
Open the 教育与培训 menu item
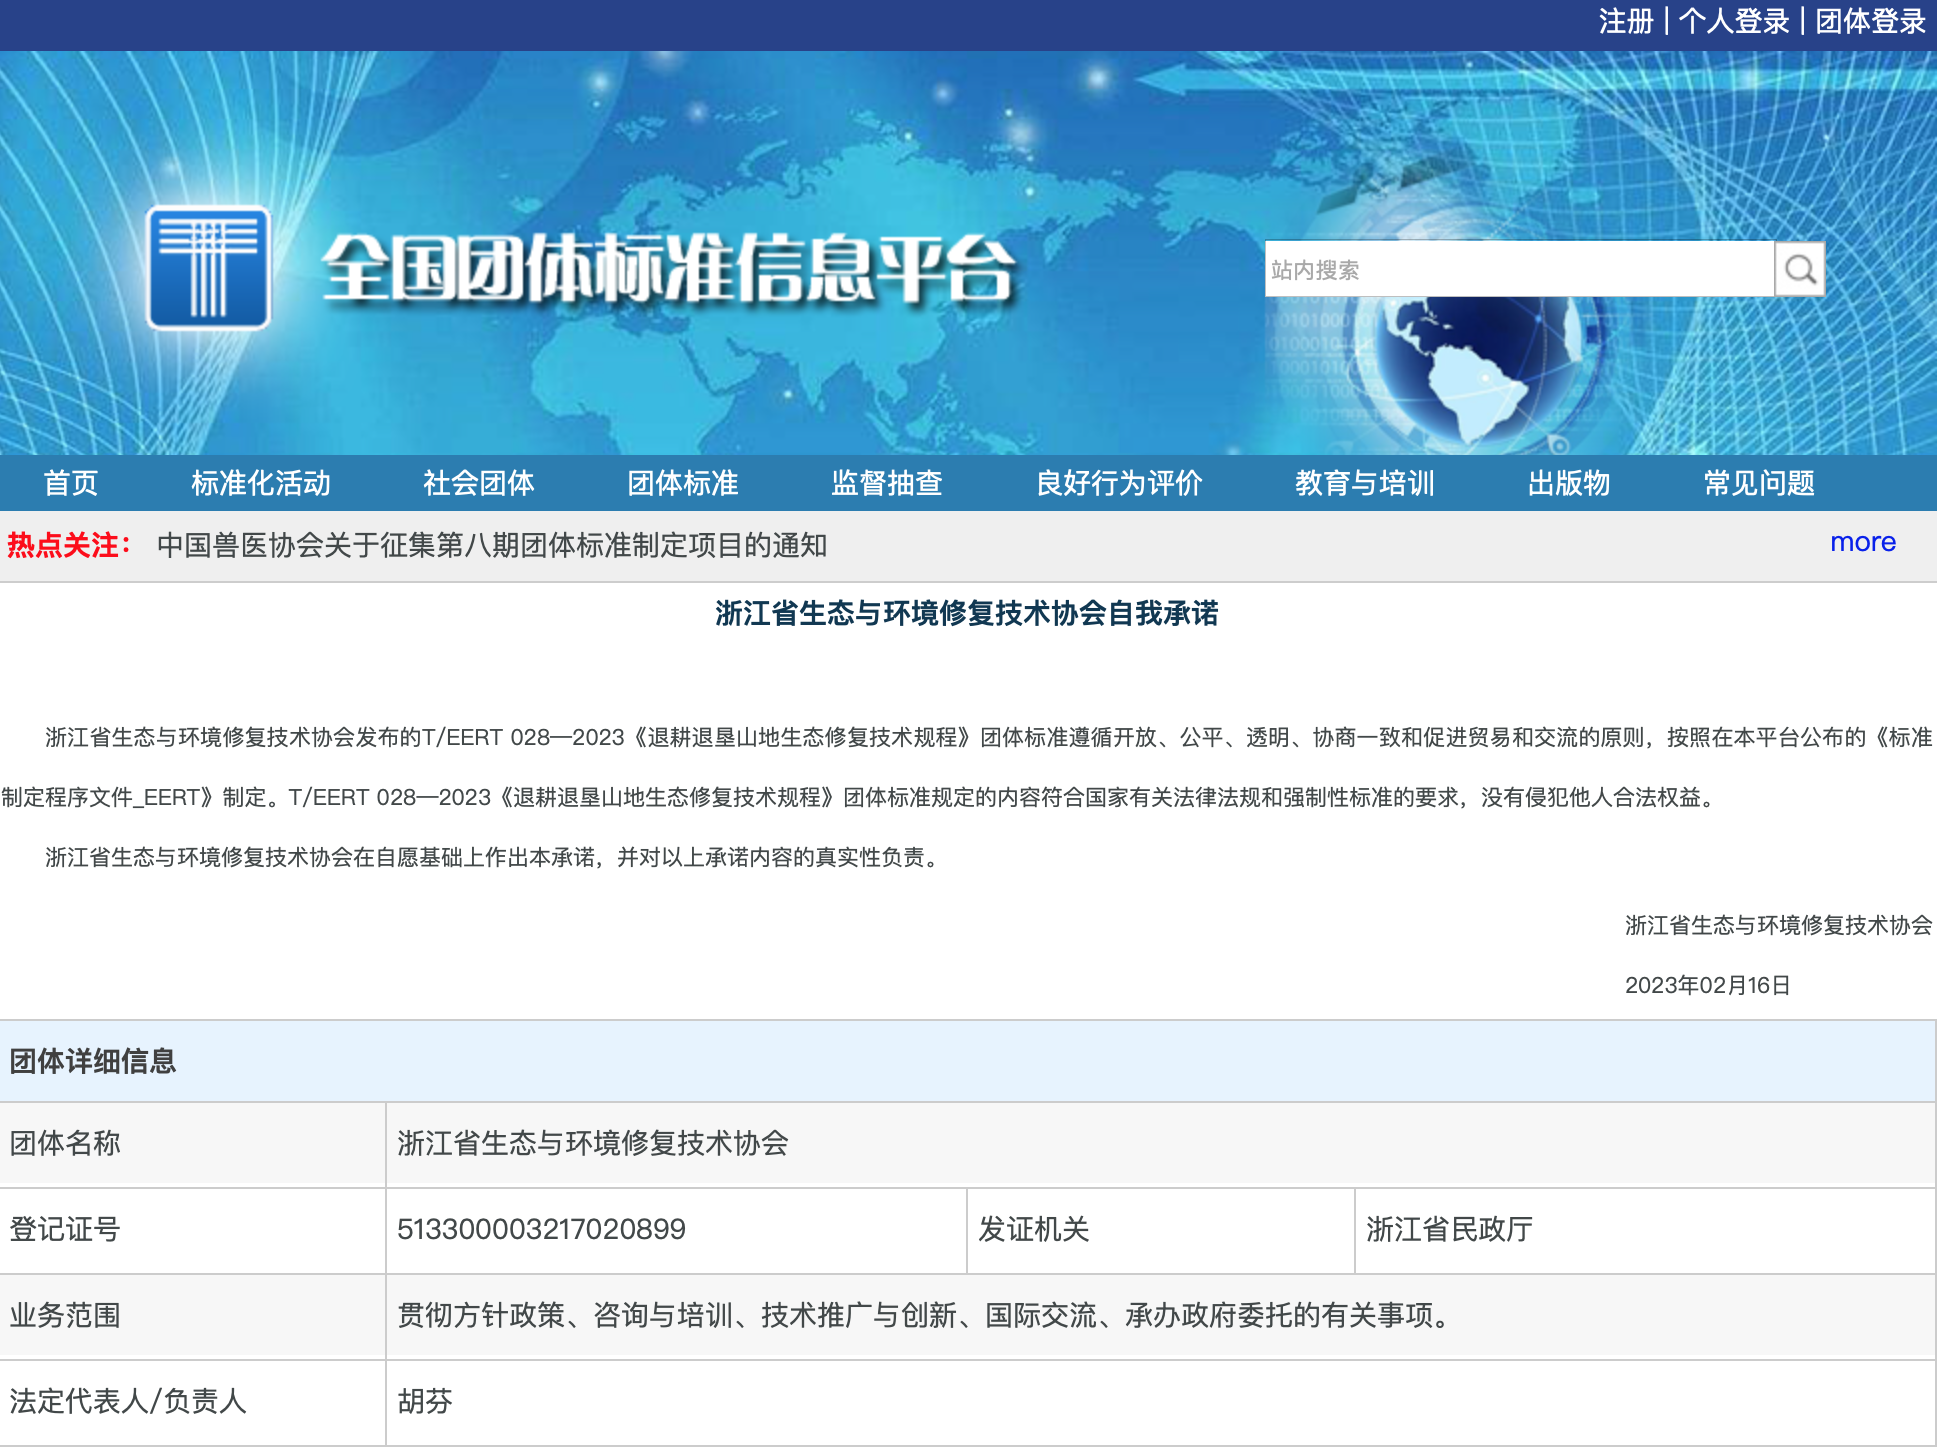point(1365,483)
